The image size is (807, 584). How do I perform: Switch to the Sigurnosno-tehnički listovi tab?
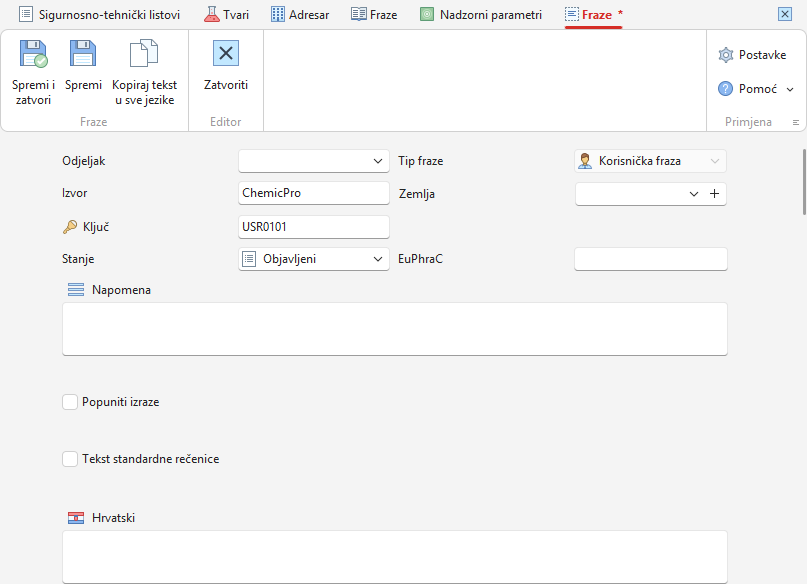[99, 14]
